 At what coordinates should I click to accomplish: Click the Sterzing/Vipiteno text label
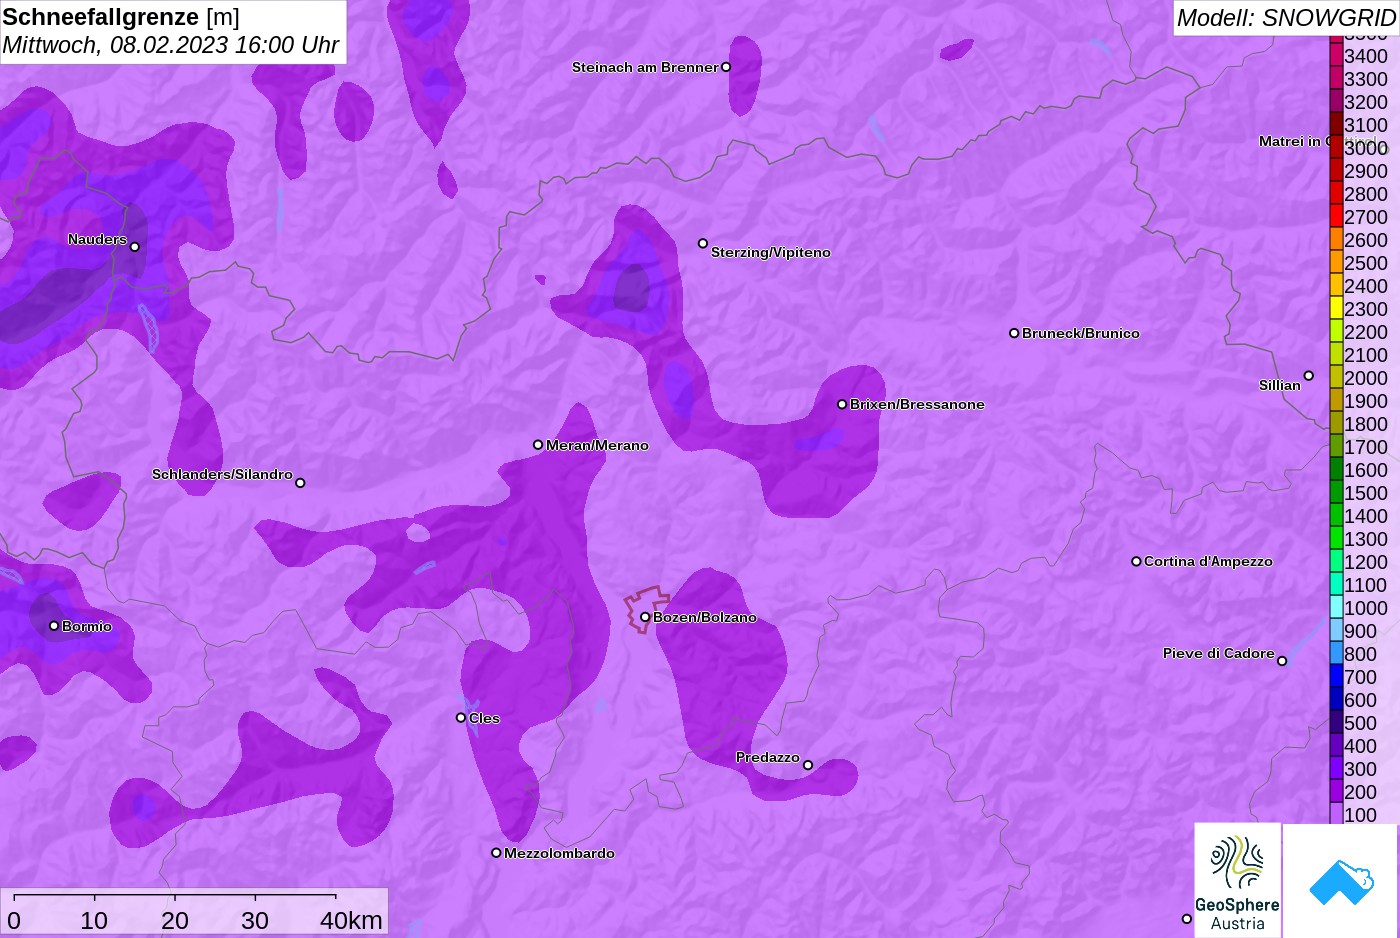[x=771, y=252]
